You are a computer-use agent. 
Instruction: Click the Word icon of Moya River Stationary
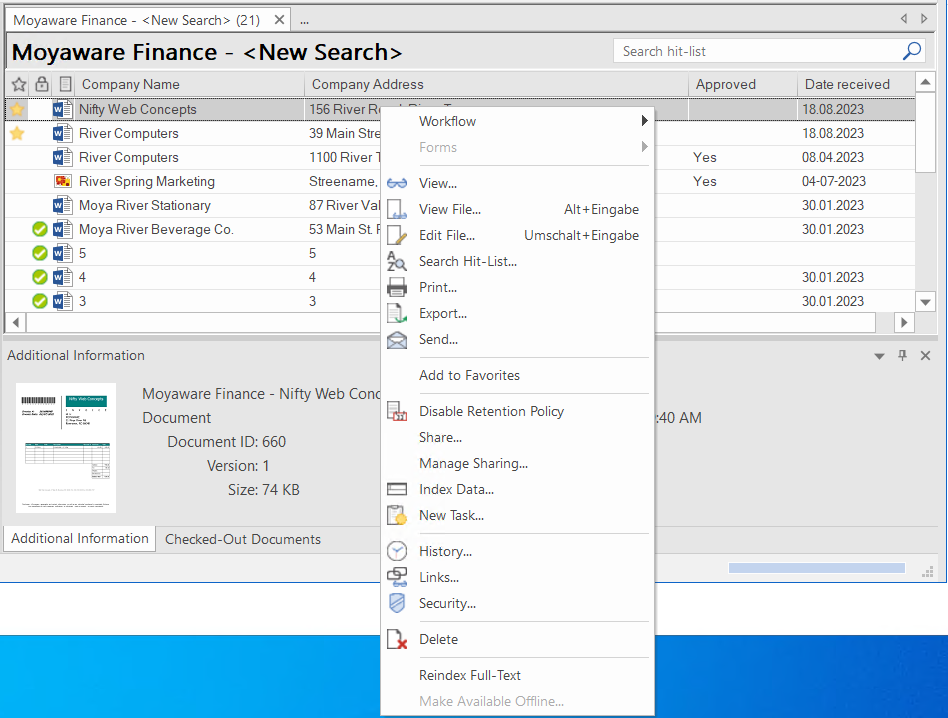[x=62, y=205]
